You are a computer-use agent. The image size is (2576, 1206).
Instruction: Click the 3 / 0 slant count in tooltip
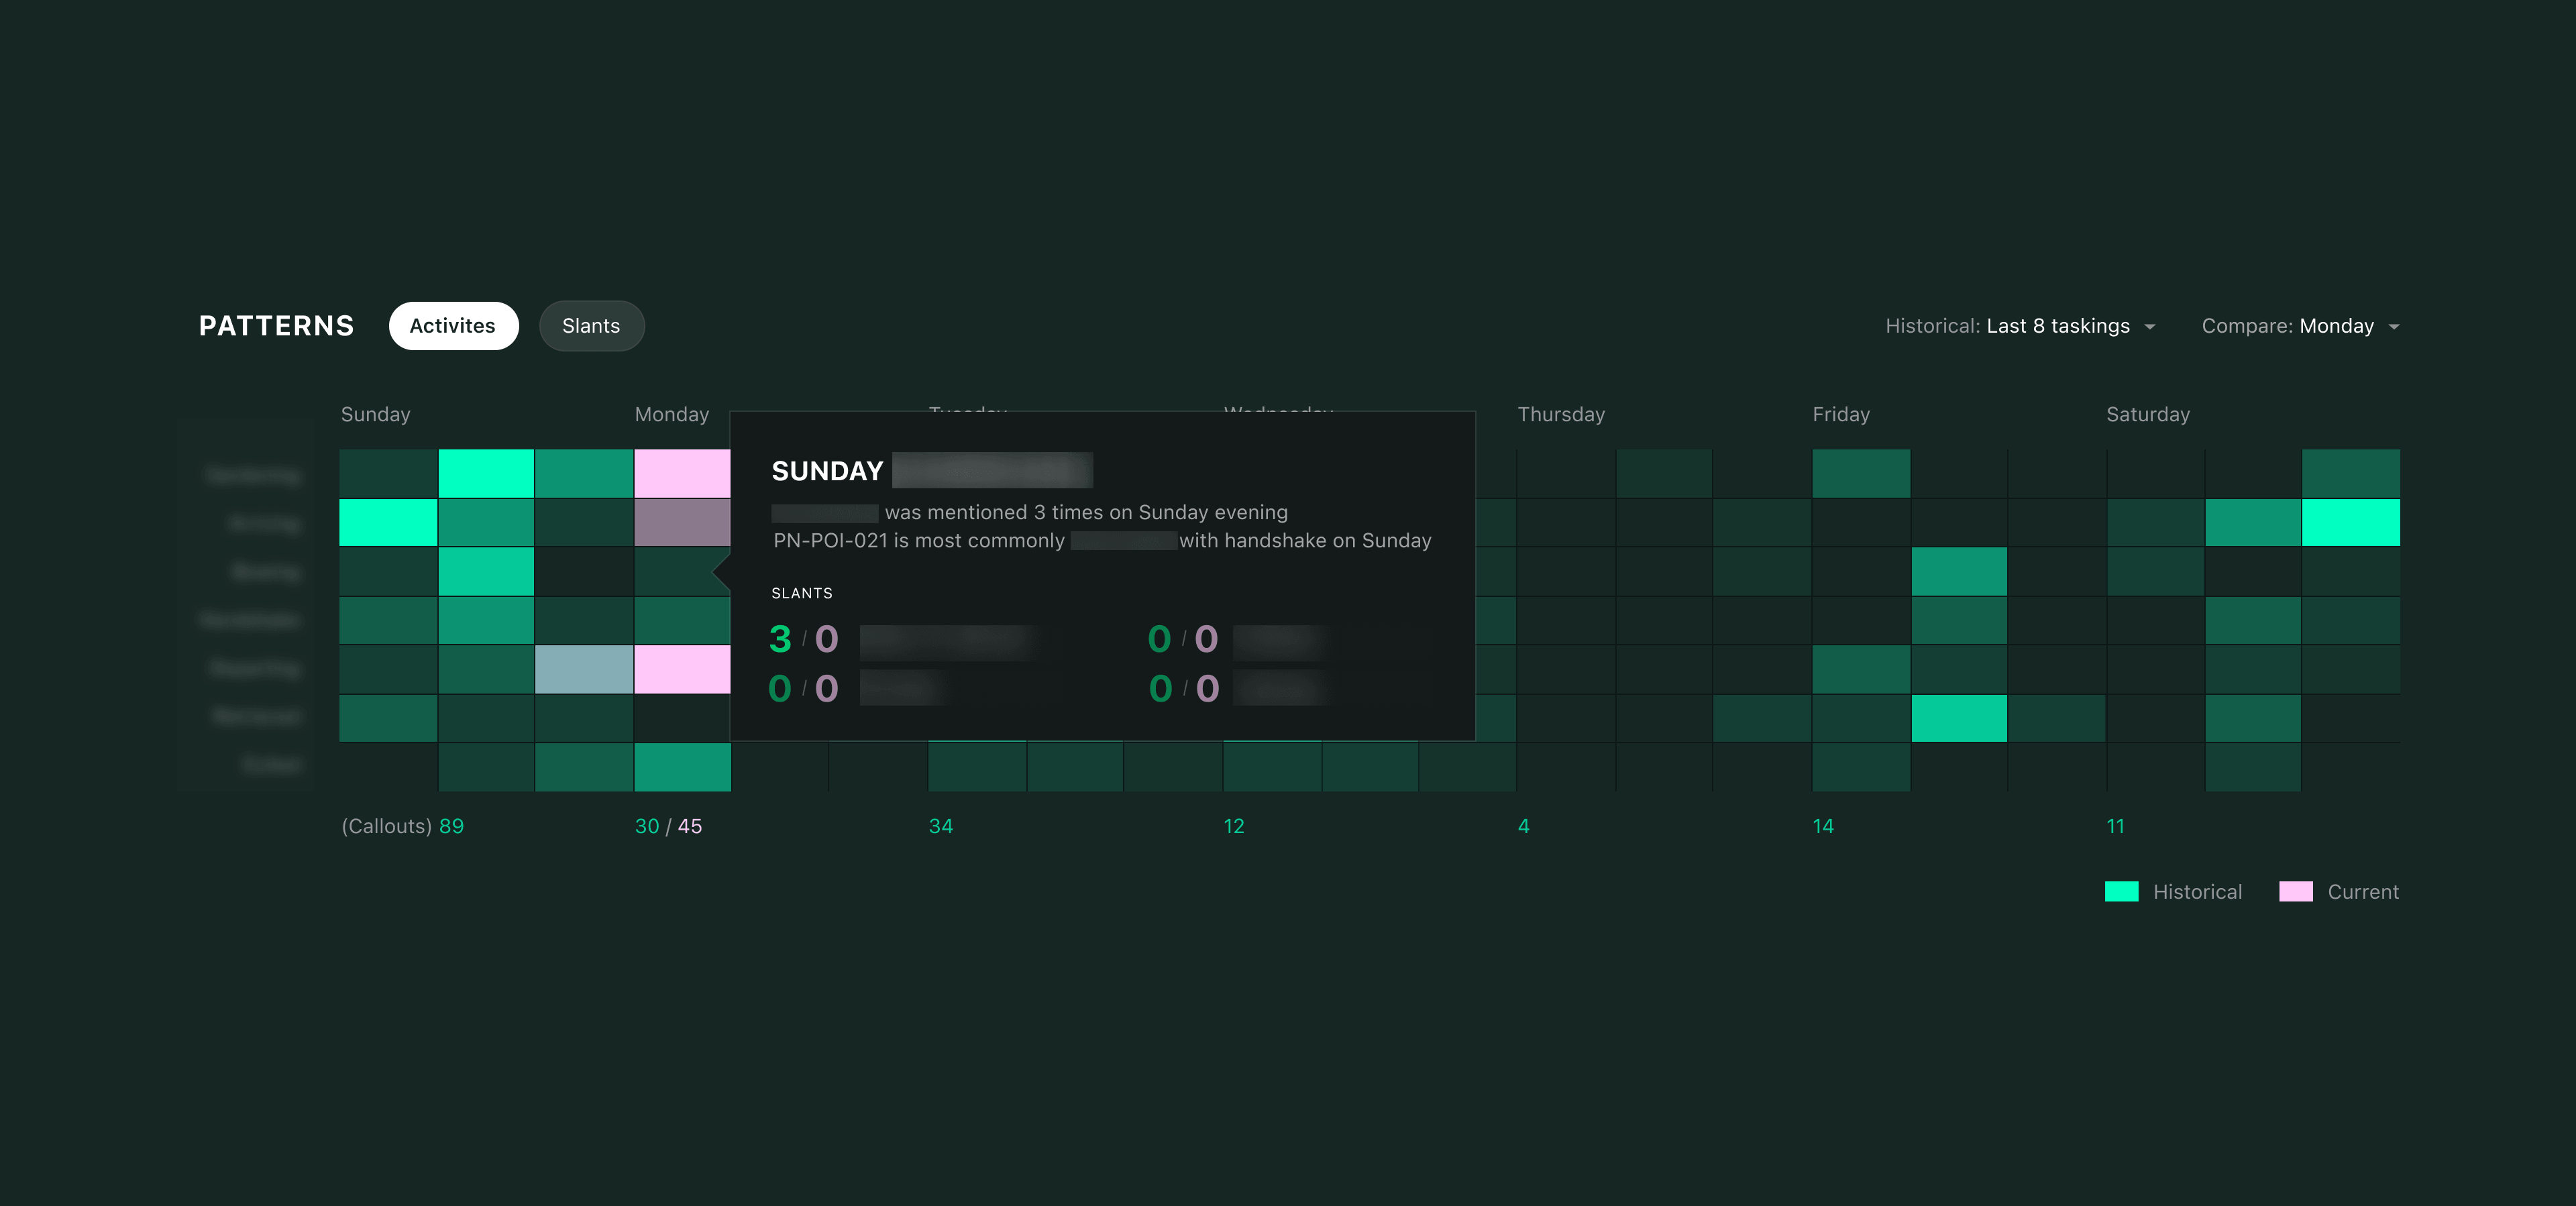pyautogui.click(x=804, y=639)
